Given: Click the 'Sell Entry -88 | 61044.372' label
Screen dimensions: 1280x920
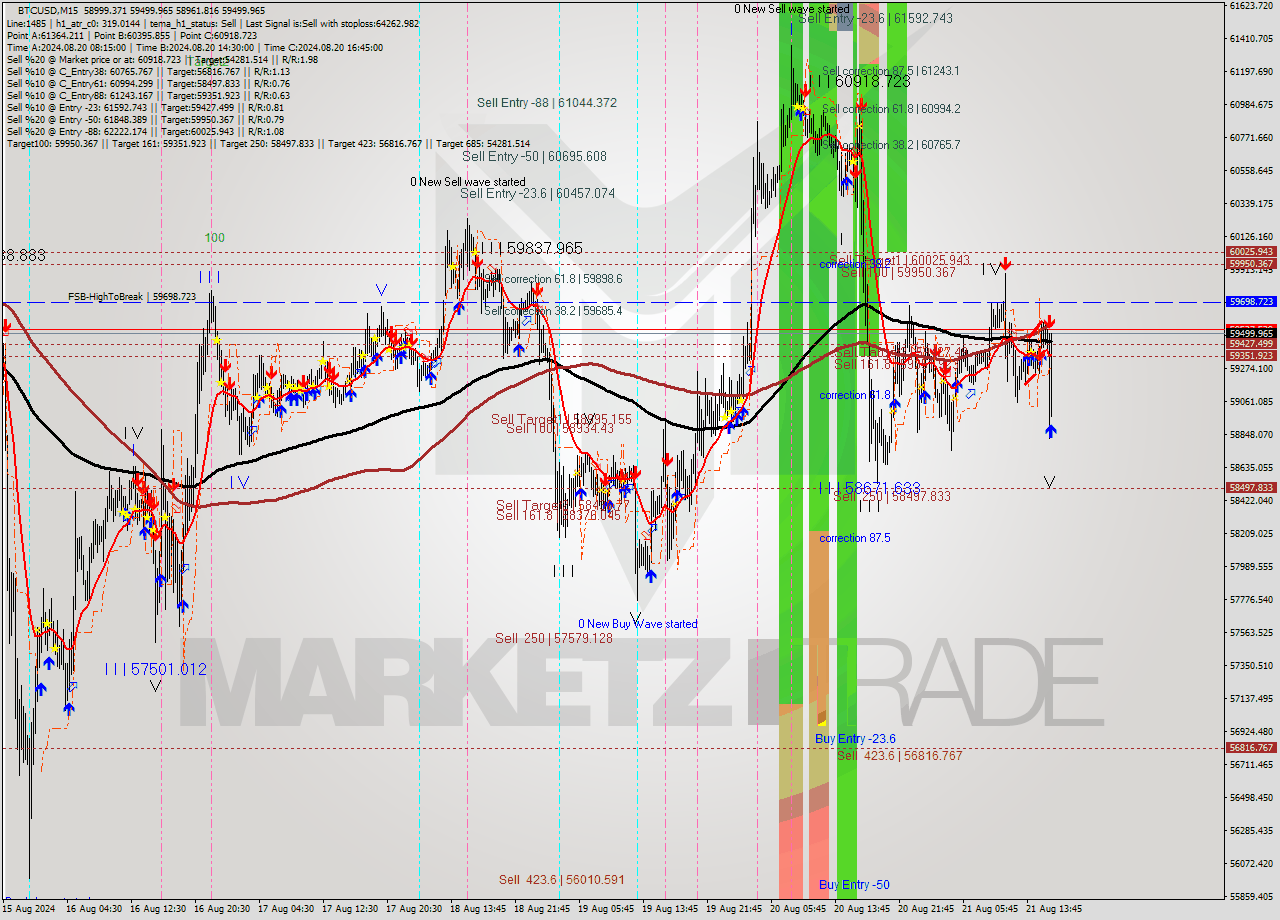Looking at the screenshot, I should tap(547, 103).
